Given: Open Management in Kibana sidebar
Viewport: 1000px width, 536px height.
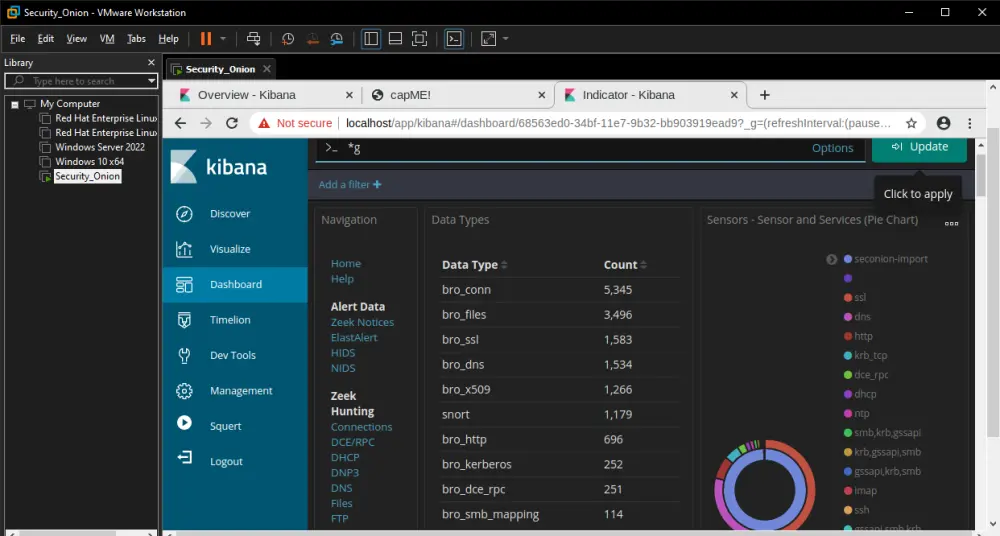Looking at the screenshot, I should 235,391.
